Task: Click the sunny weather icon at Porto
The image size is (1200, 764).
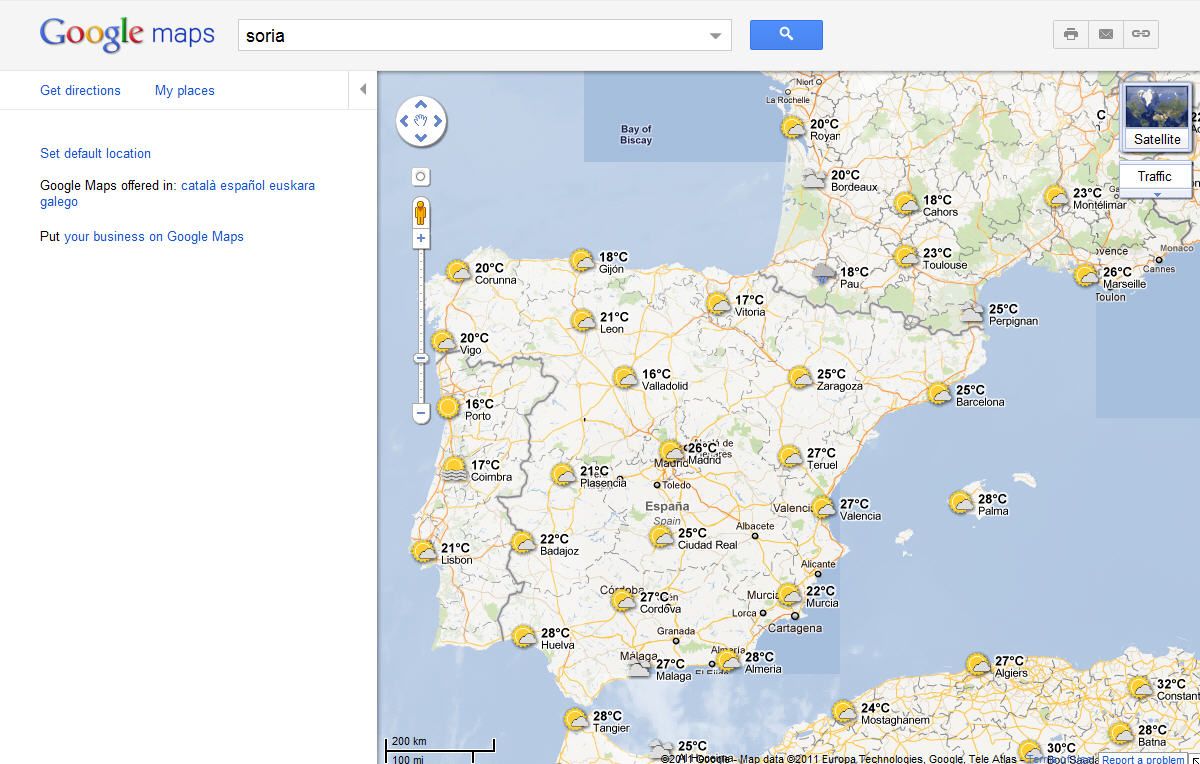Action: [x=448, y=408]
